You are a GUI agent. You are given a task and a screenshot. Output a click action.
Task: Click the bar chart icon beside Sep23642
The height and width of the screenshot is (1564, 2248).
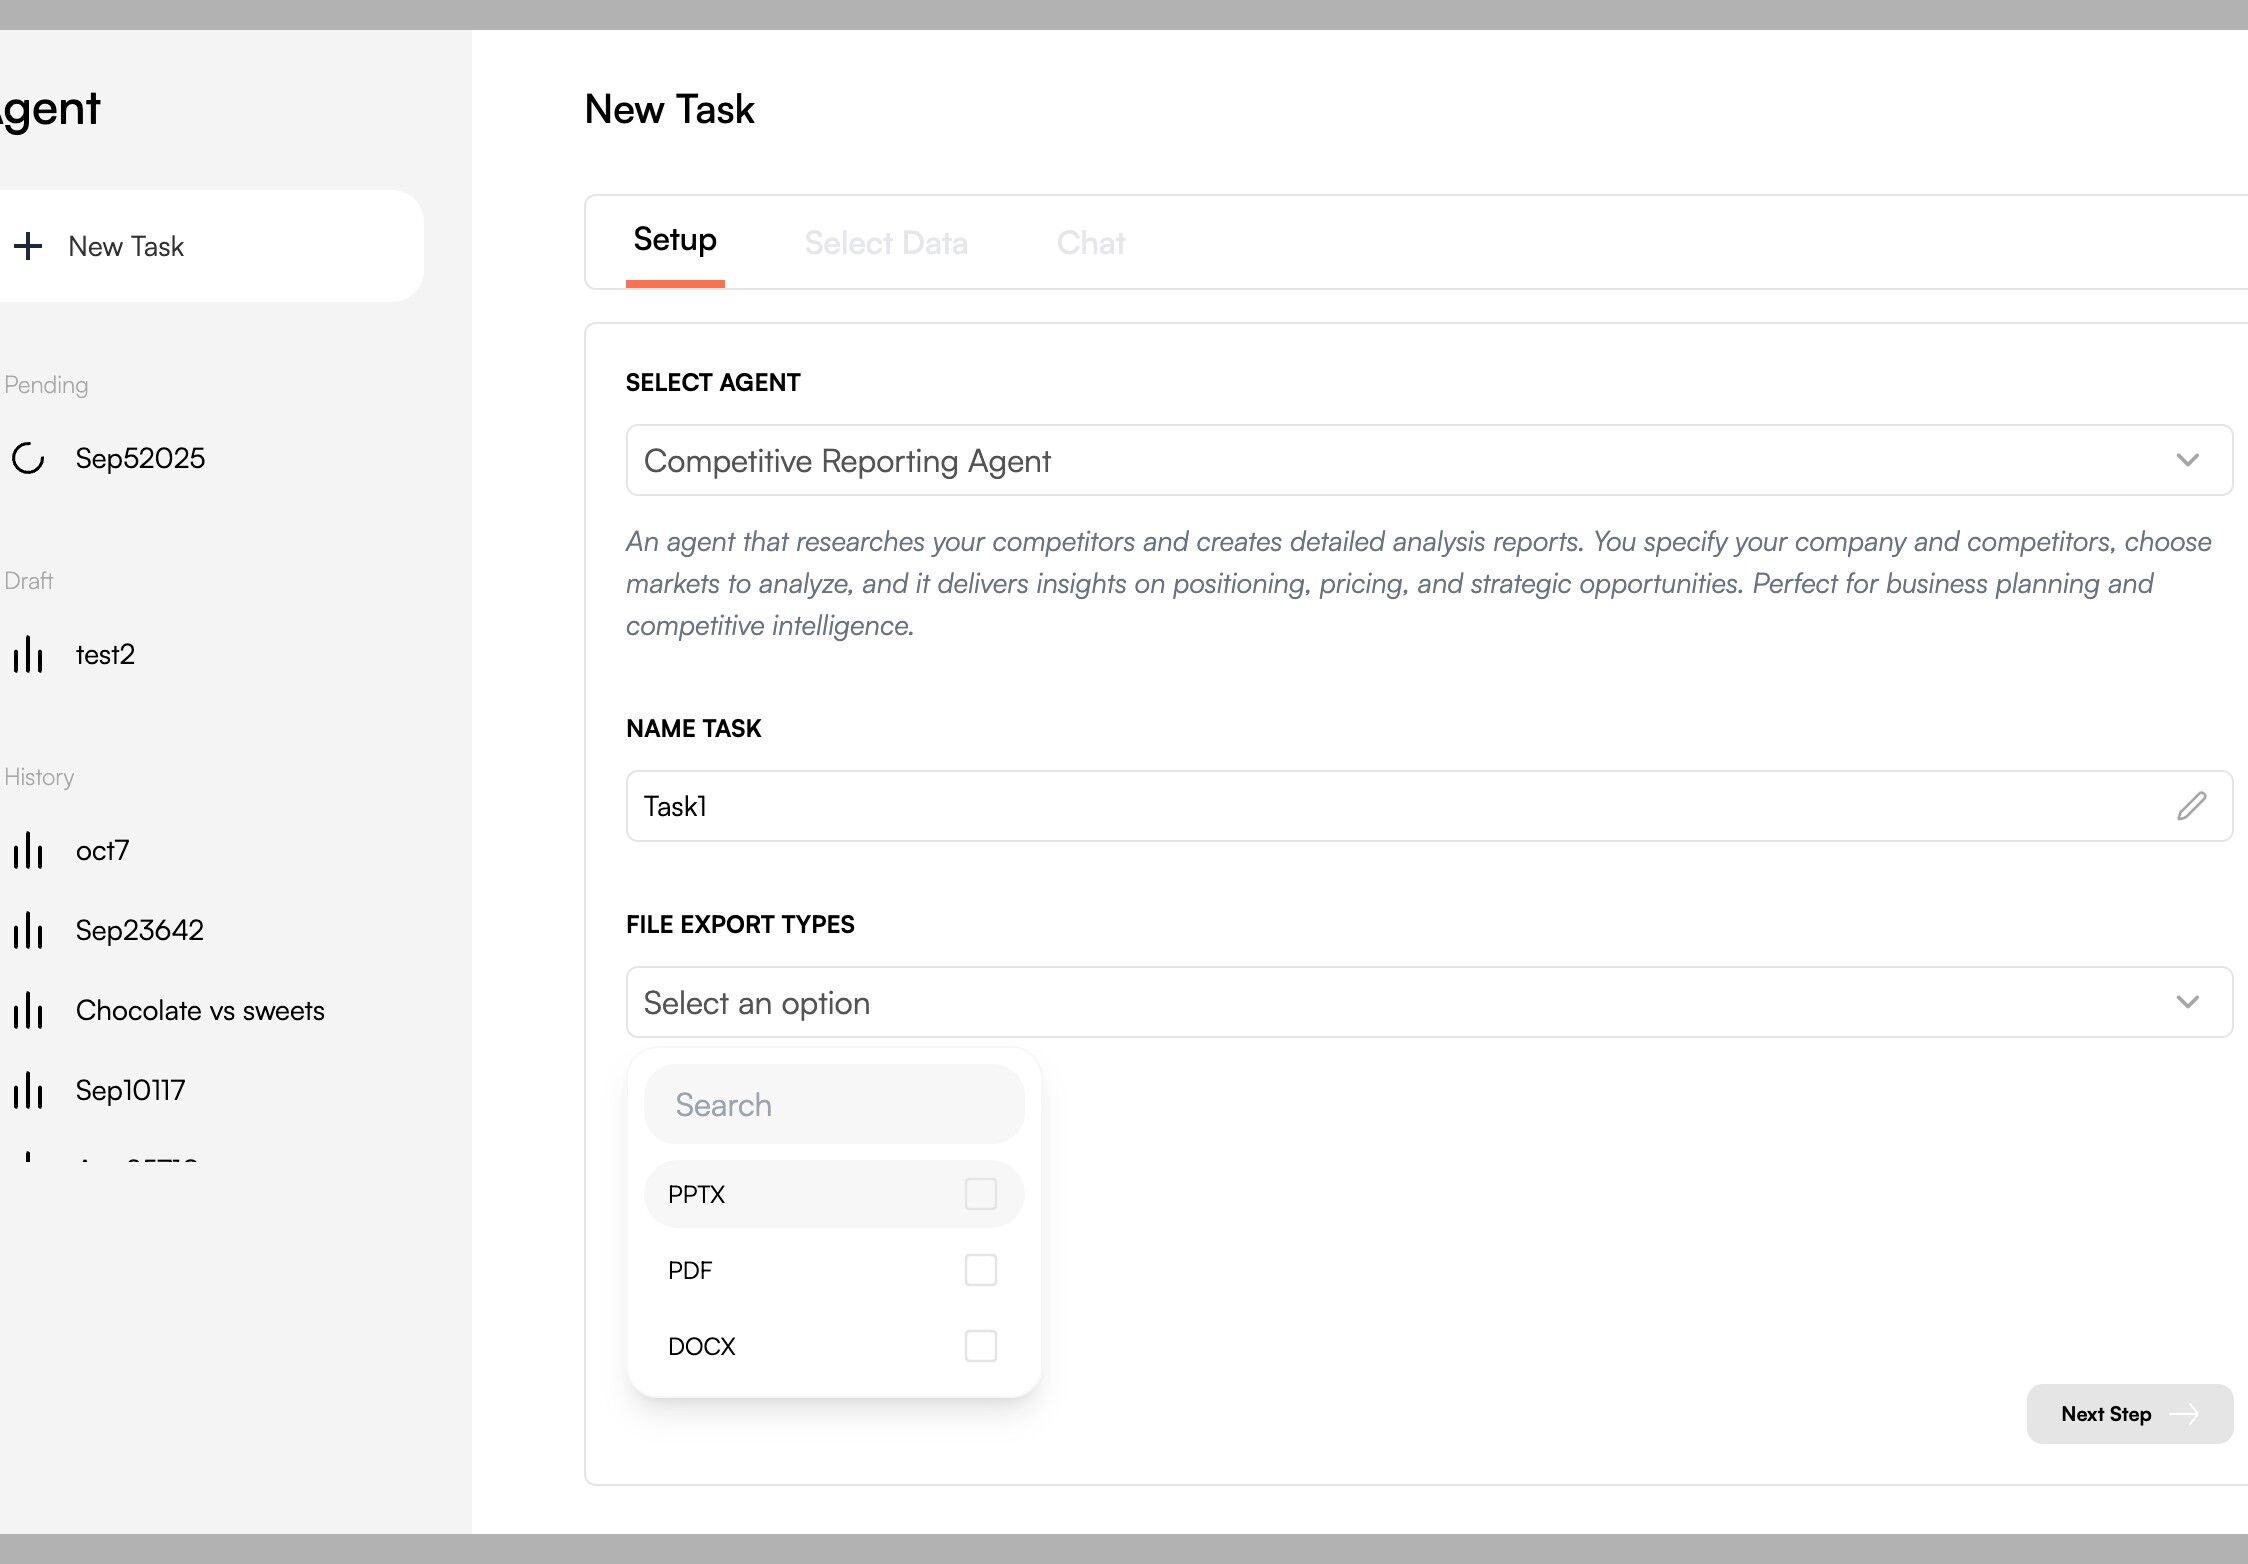pyautogui.click(x=28, y=931)
